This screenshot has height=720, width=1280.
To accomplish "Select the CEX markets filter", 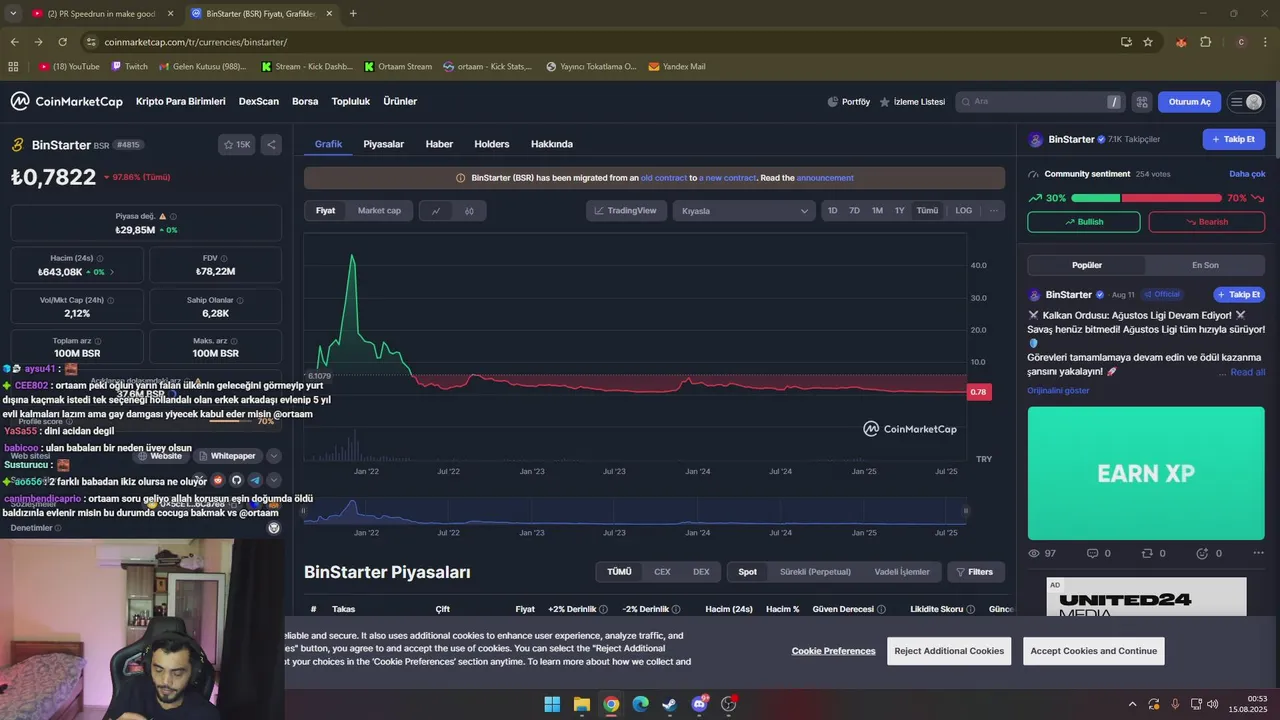I will coord(662,572).
